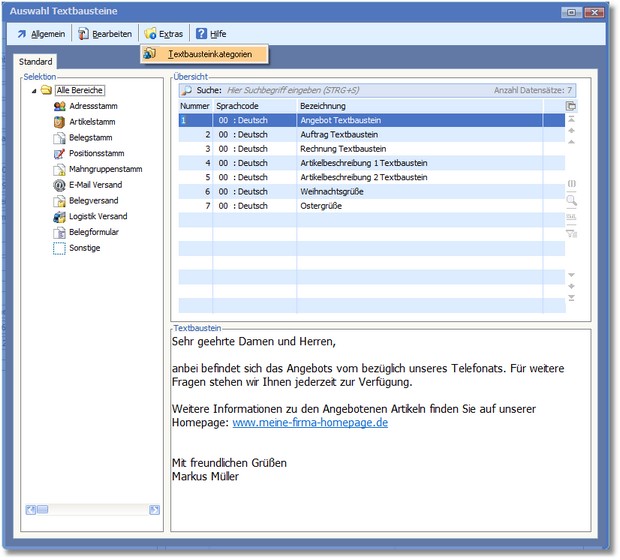Image resolution: width=620 pixels, height=560 pixels.
Task: Open the Hilfe menu
Action: (x=211, y=34)
